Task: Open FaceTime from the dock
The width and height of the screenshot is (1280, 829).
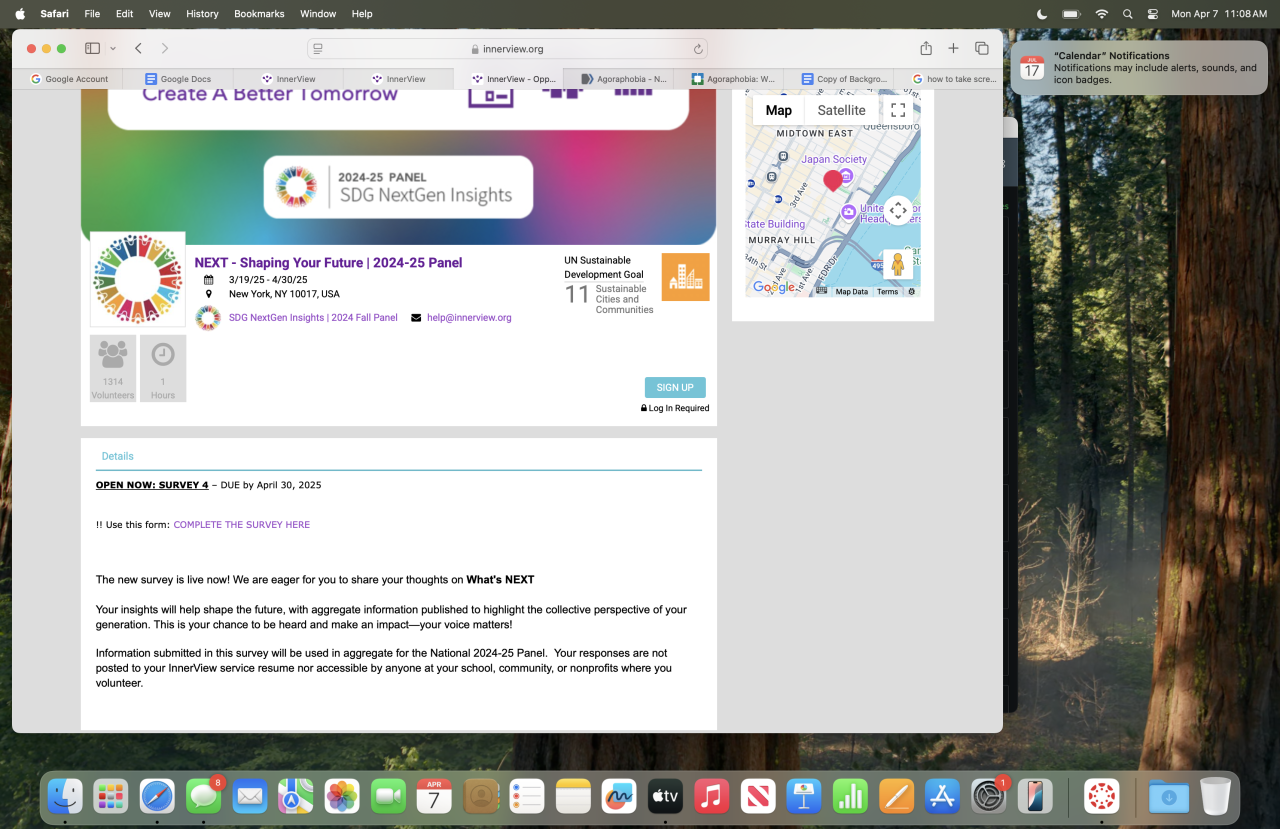Action: pyautogui.click(x=388, y=796)
